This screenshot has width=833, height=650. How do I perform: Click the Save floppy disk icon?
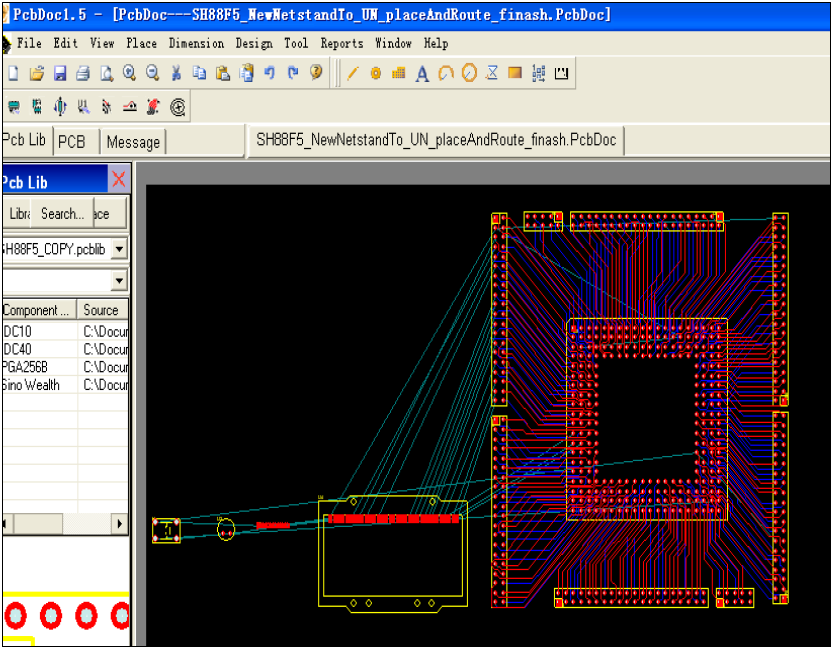pos(60,73)
